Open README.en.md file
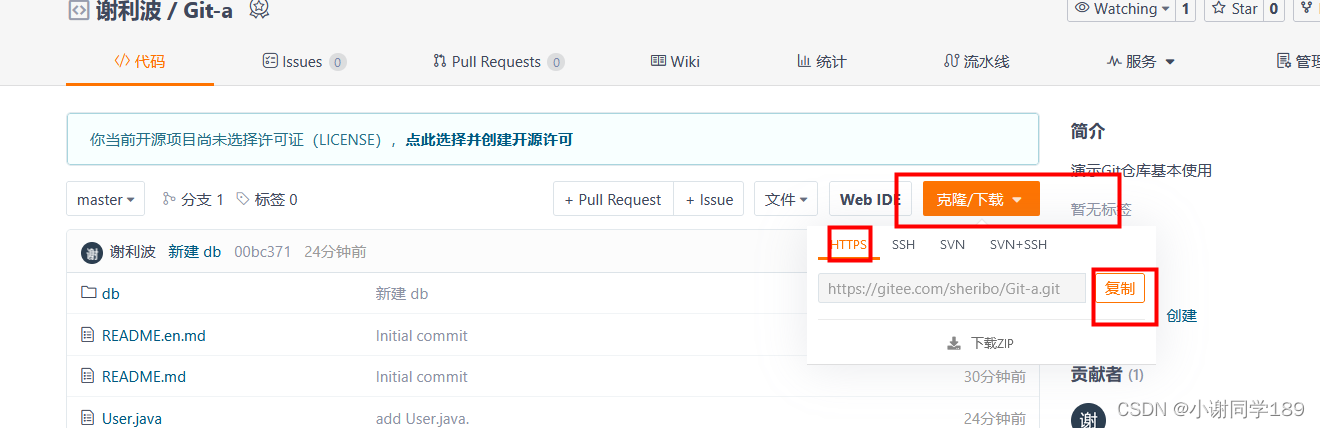This screenshot has height=428, width=1320. point(154,335)
